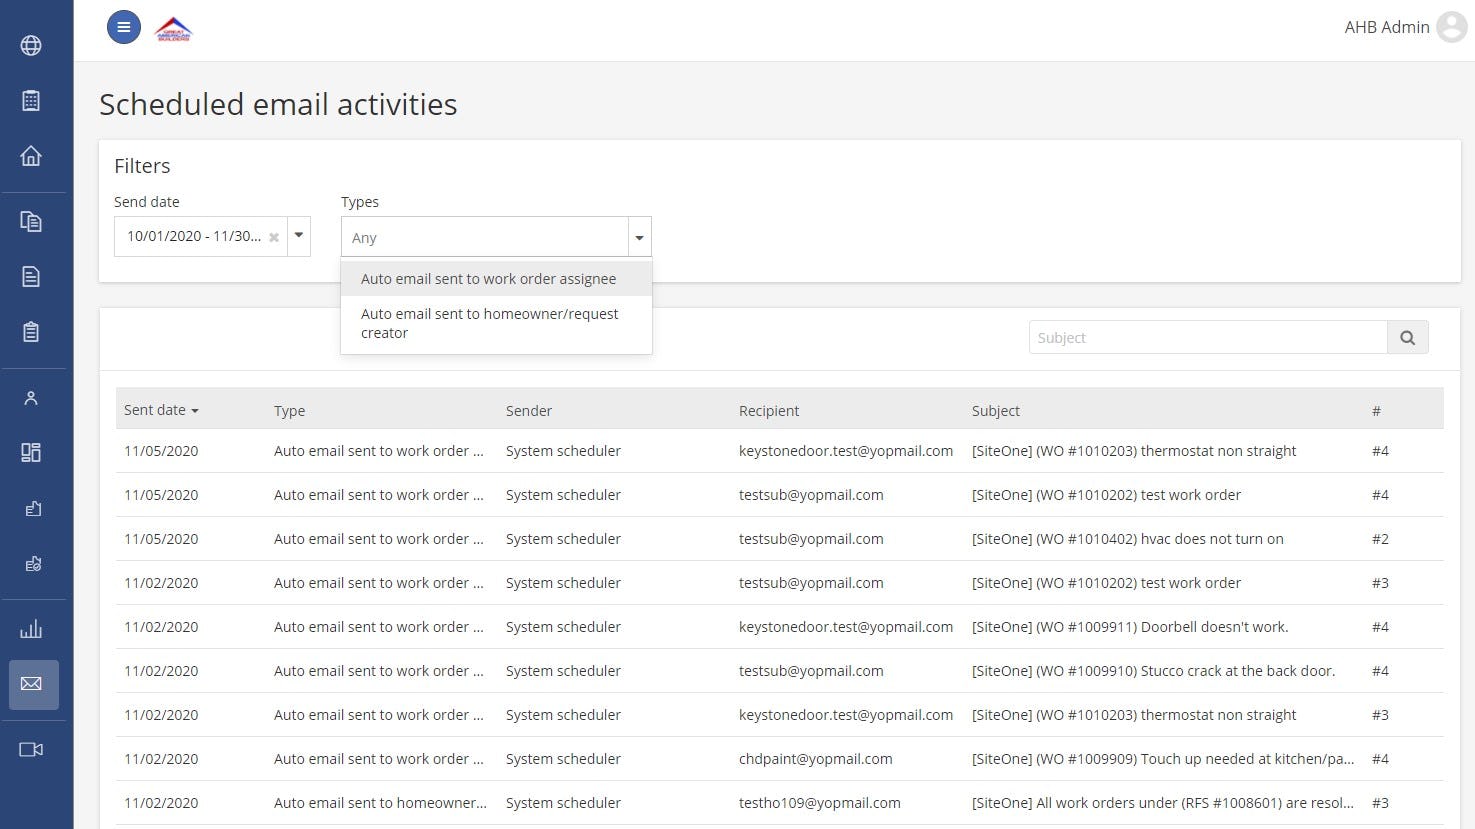Expand the Send date dropdown arrow
Viewport: 1475px width, 829px height.
[x=298, y=237]
